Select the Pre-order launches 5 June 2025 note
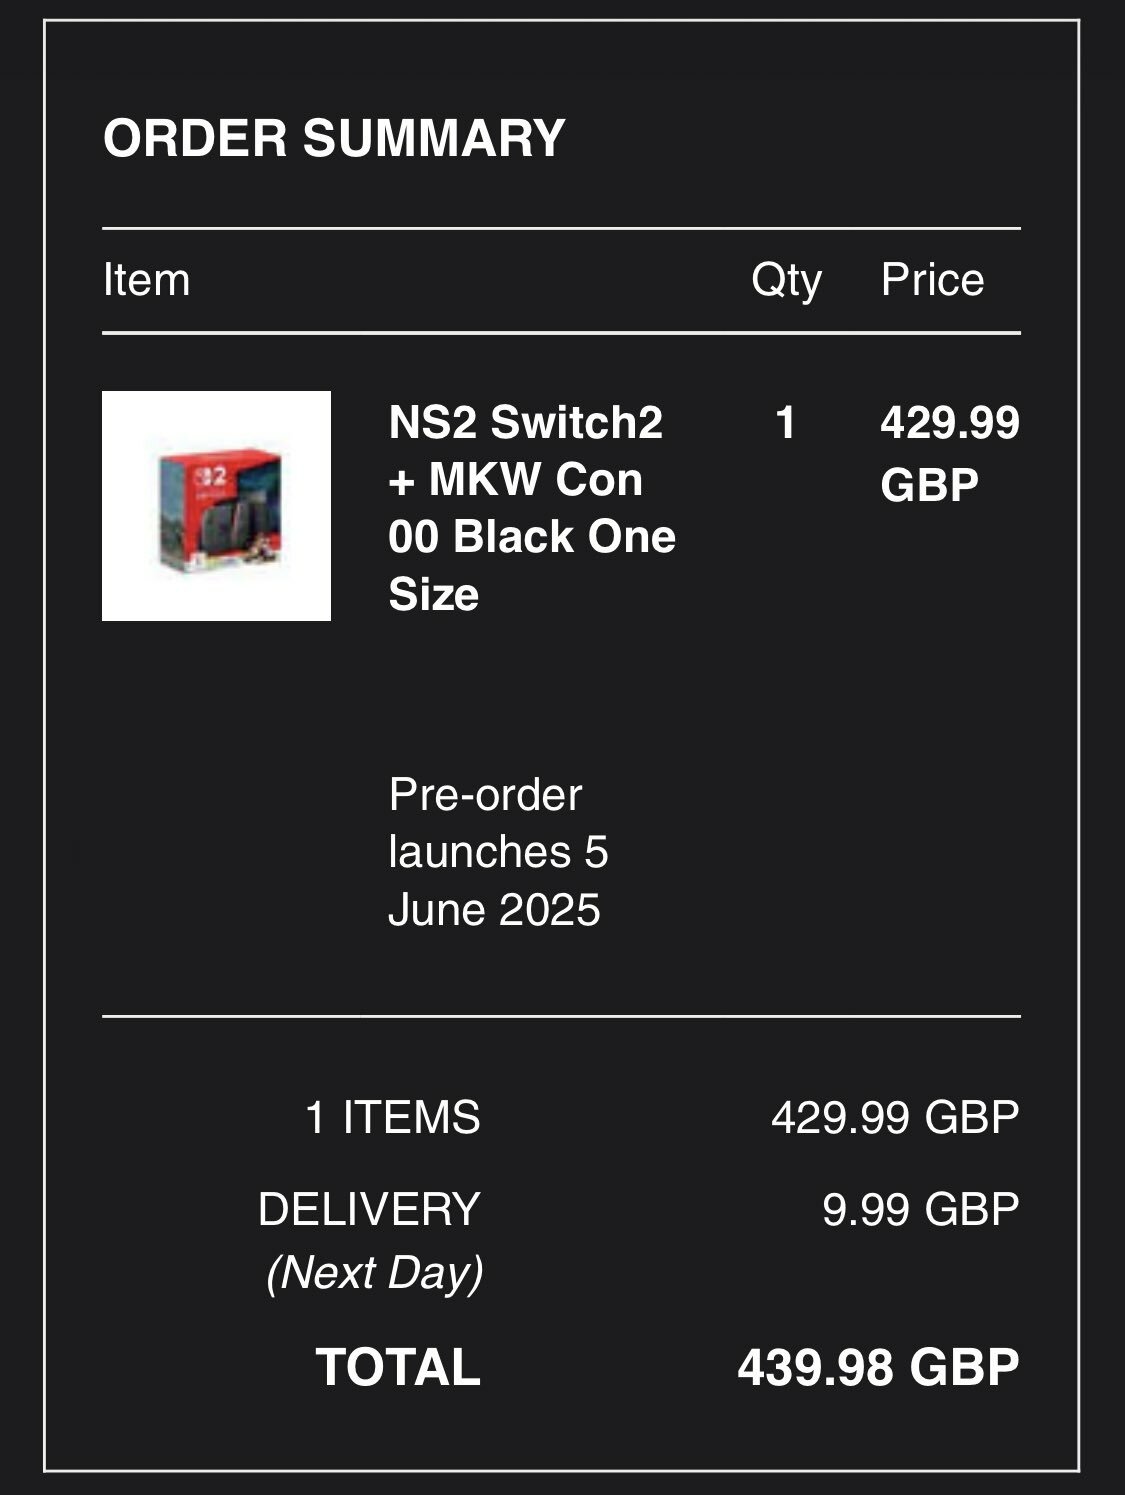Viewport: 1125px width, 1495px height. point(498,852)
